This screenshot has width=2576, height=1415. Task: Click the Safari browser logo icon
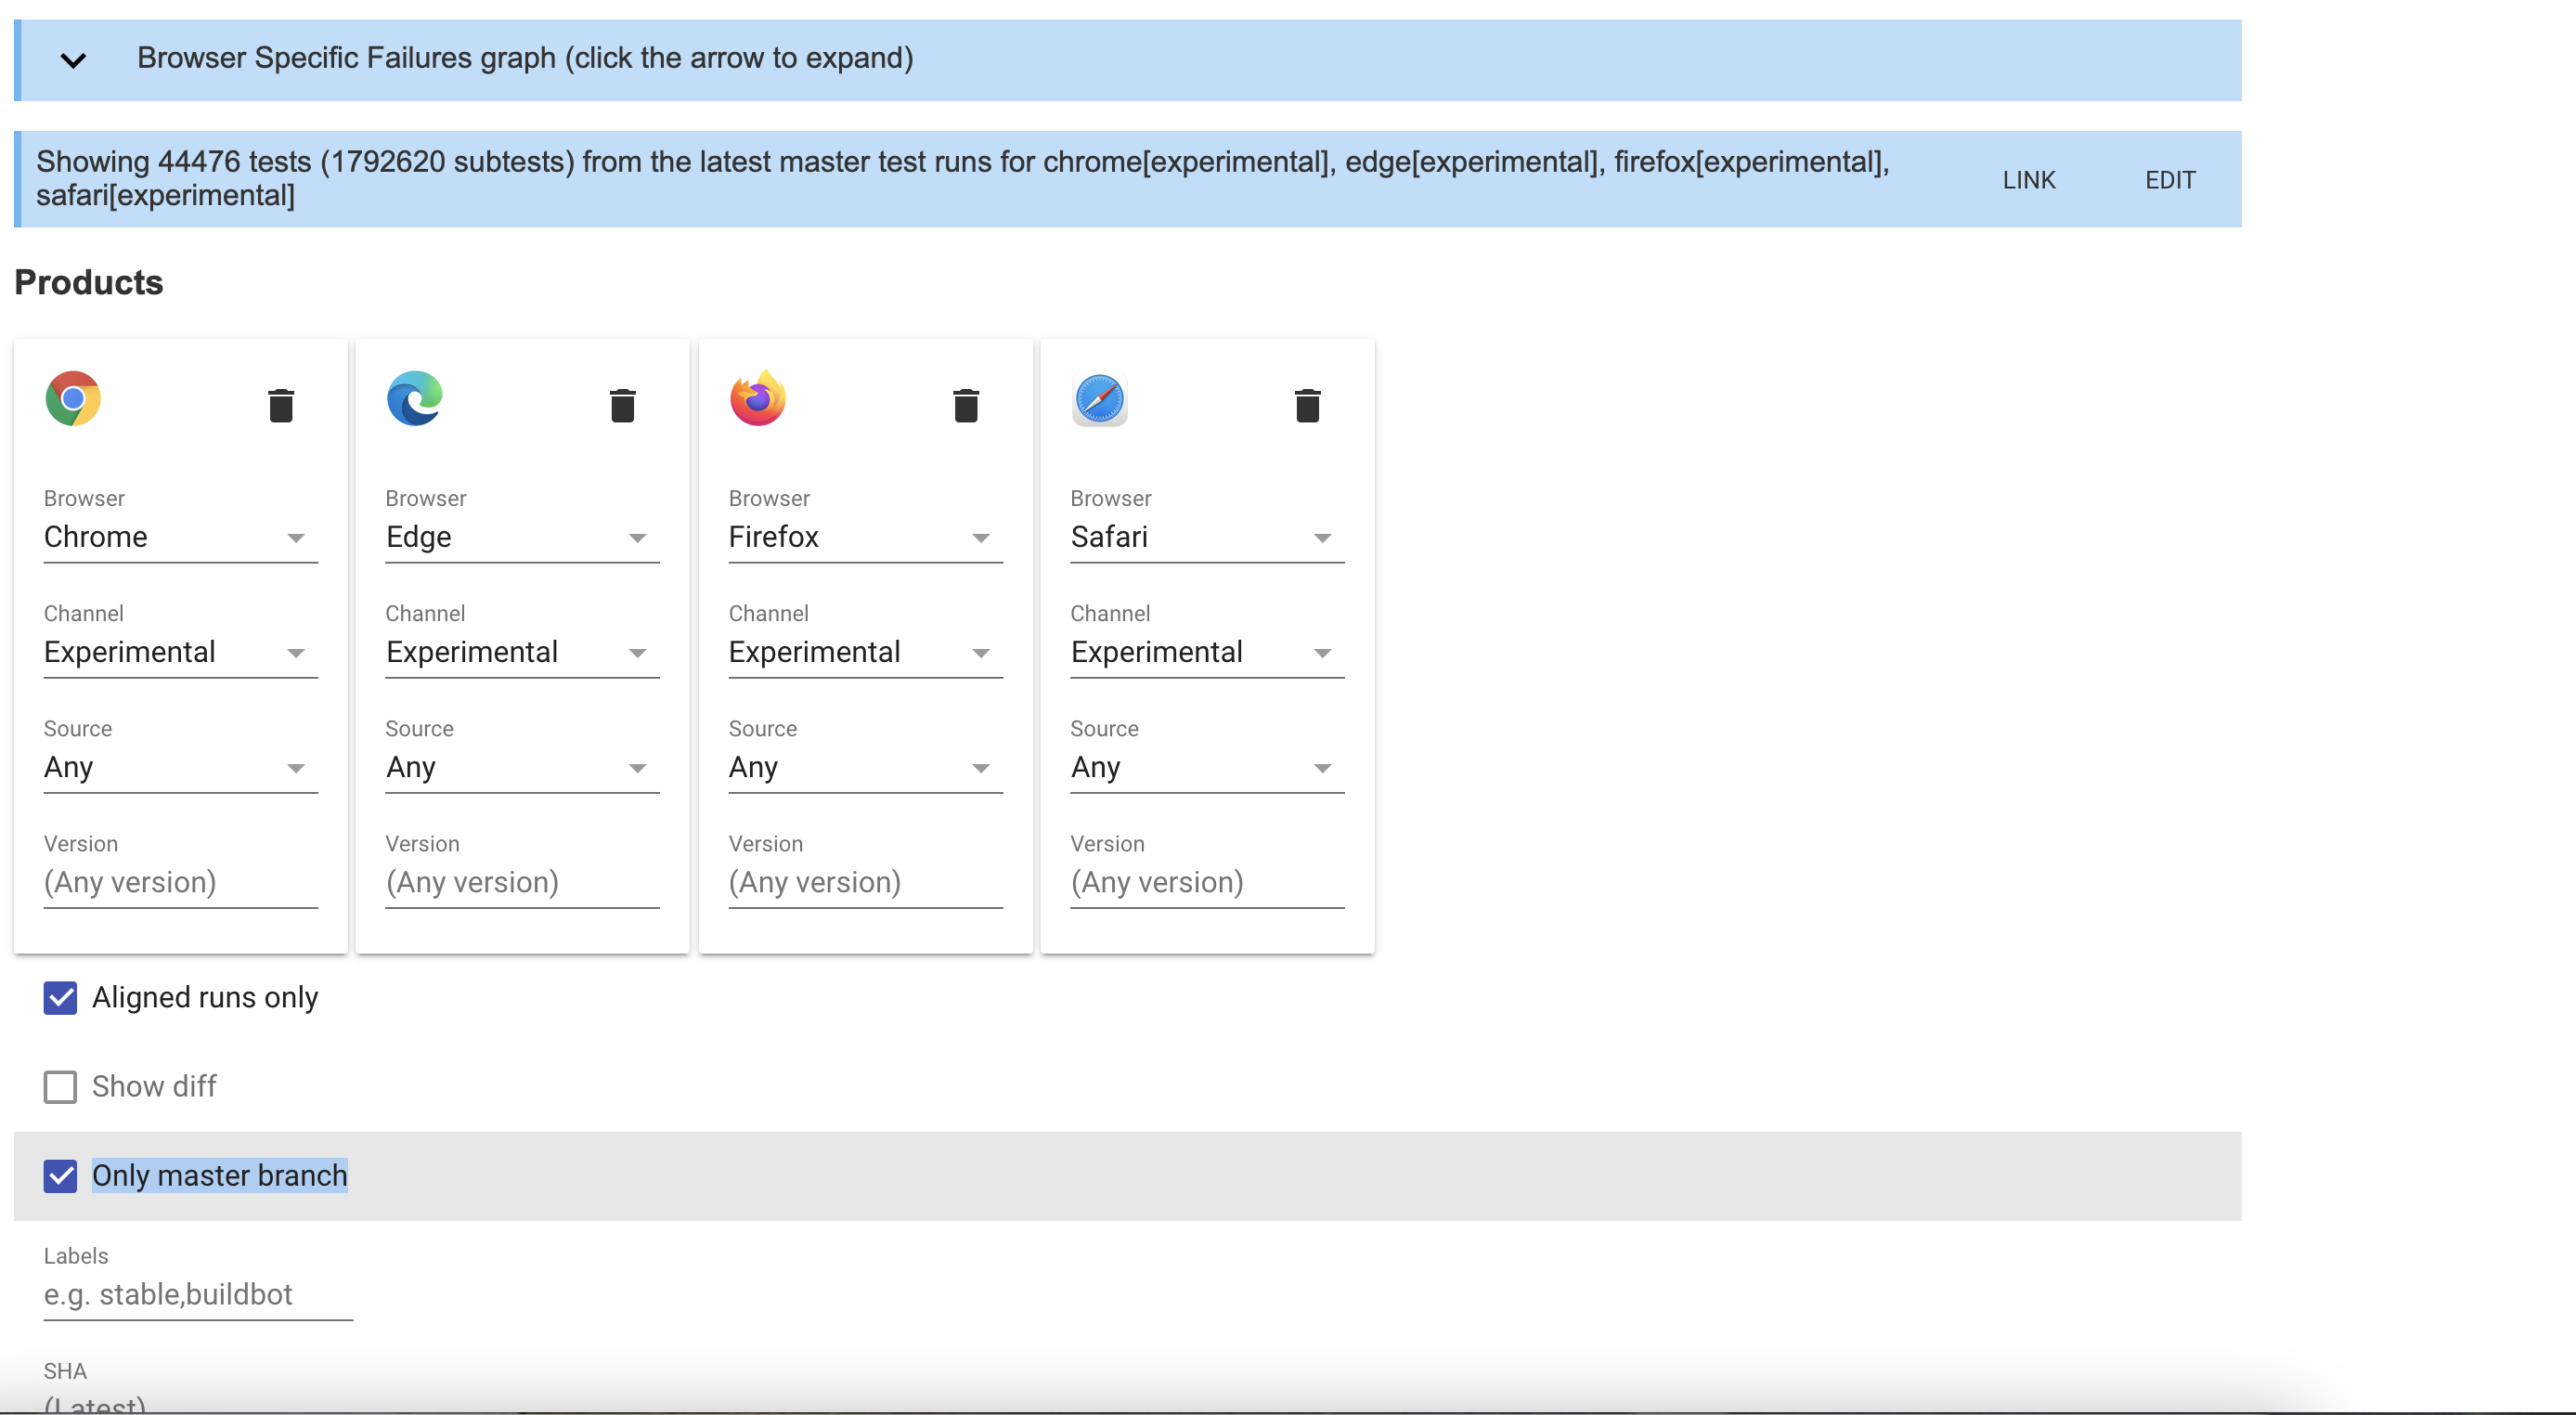point(1100,399)
